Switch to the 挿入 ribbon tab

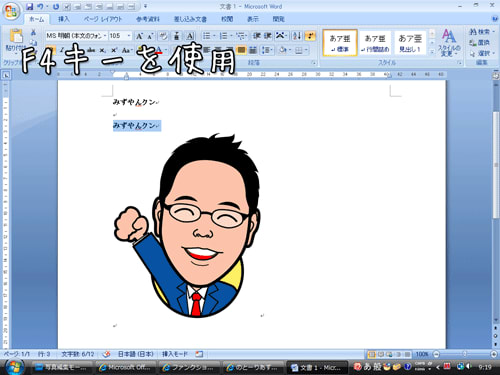(x=64, y=19)
